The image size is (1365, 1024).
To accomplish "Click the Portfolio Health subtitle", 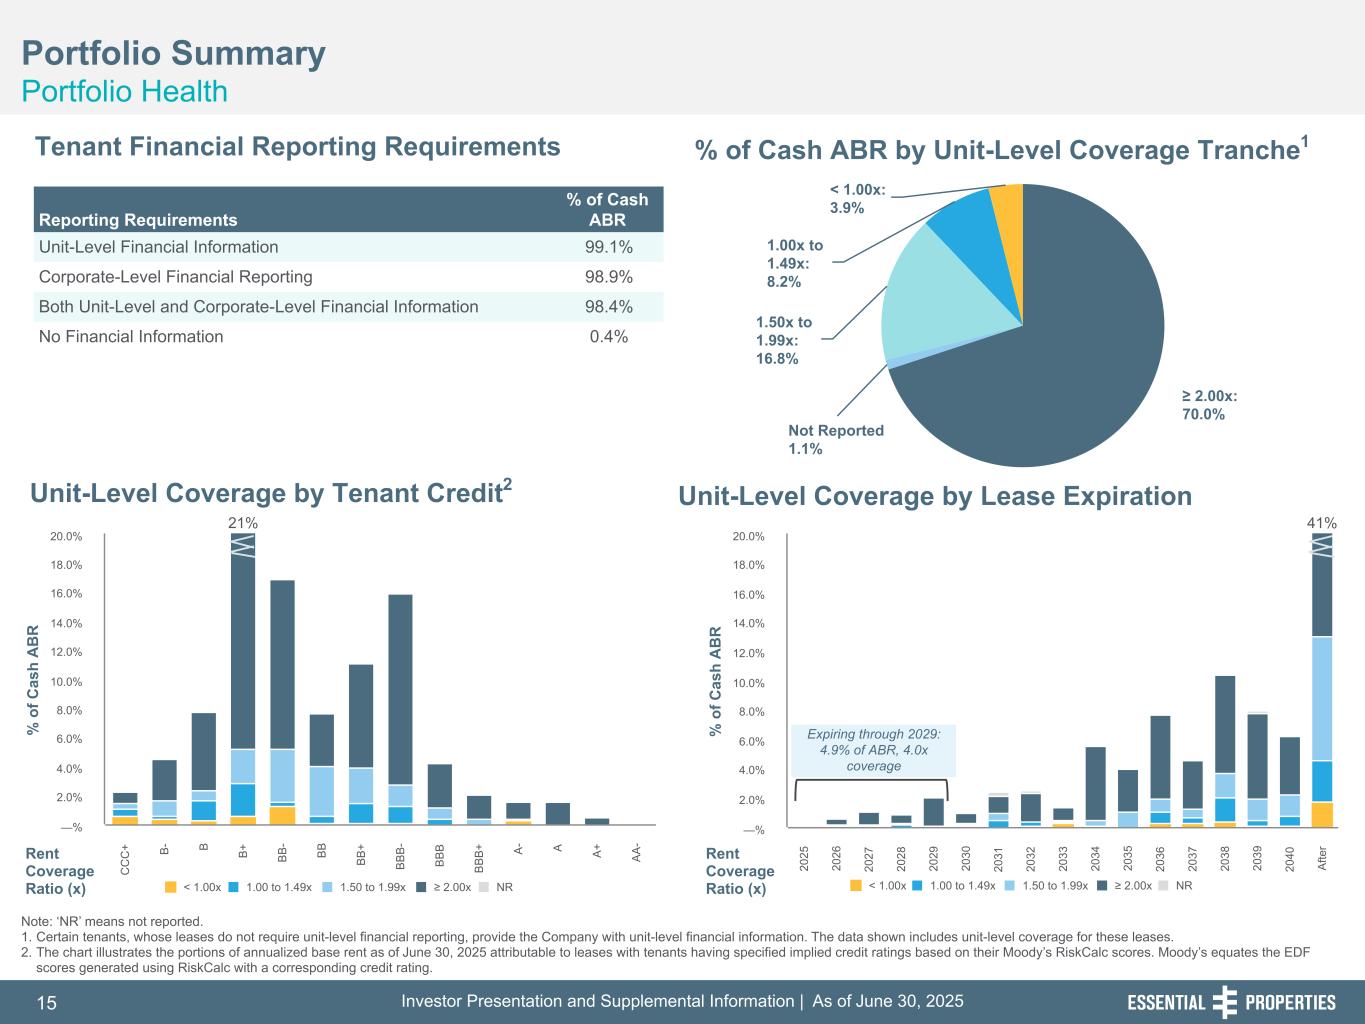I will click(125, 92).
